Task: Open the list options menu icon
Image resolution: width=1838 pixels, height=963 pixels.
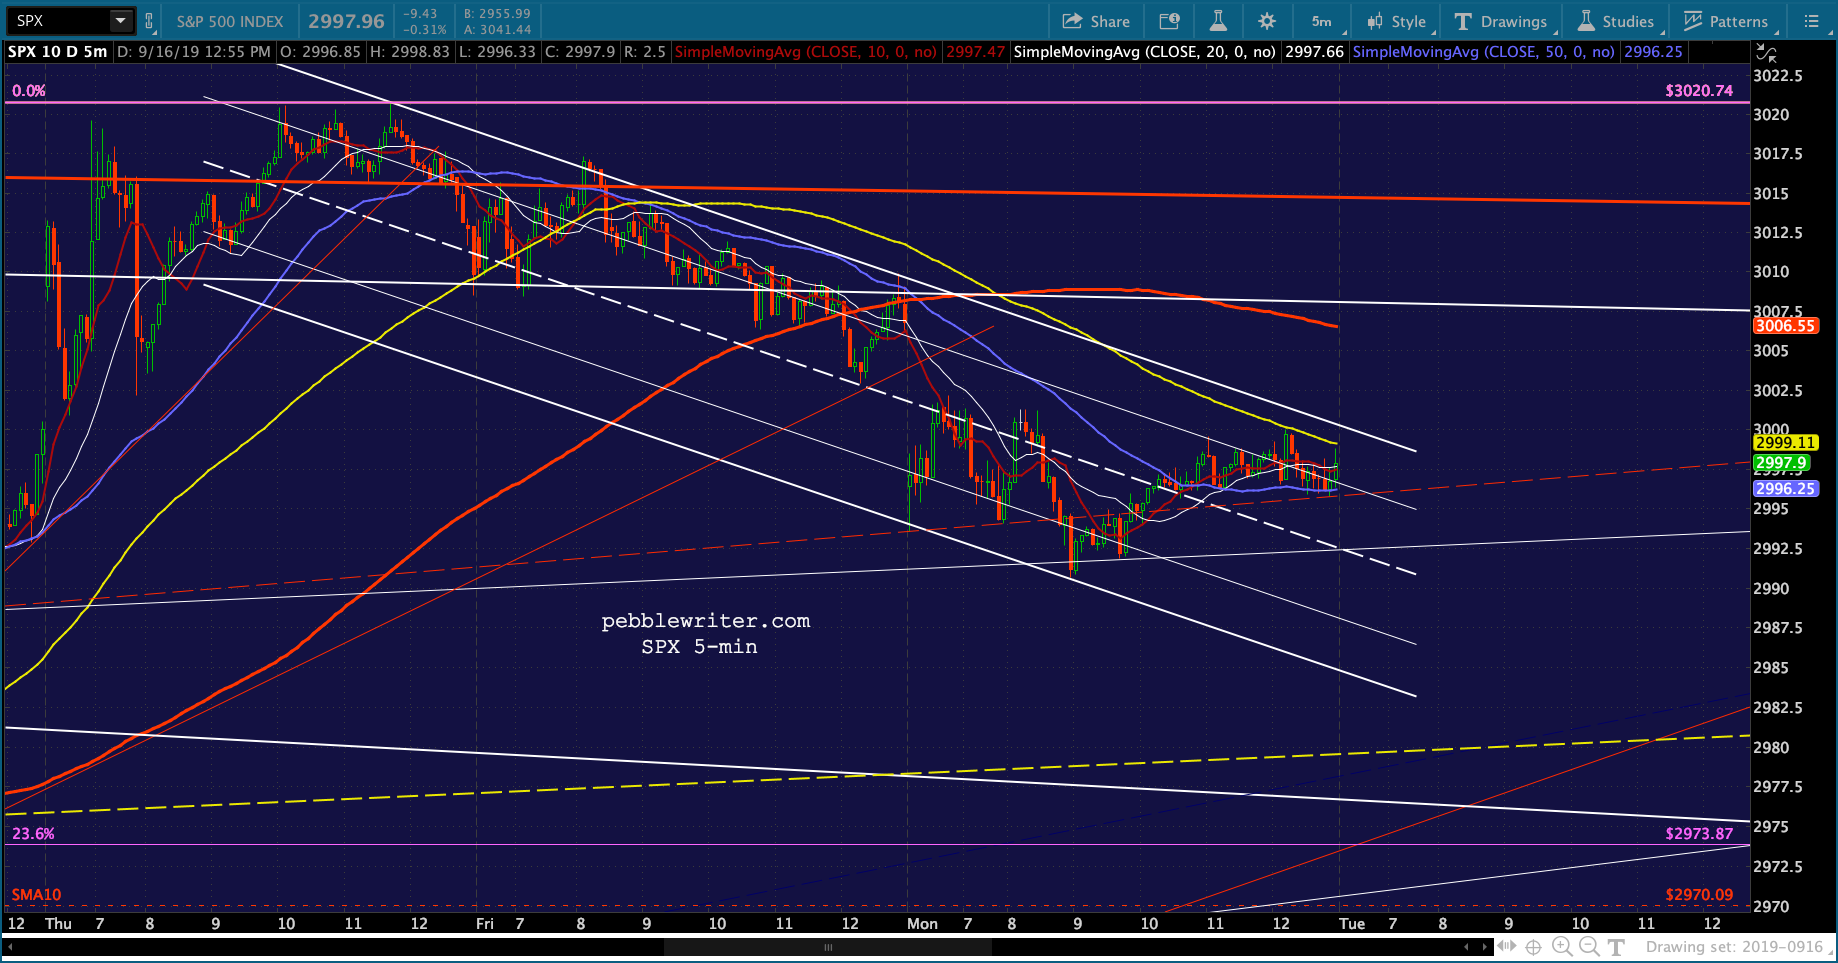Action: click(x=1811, y=21)
